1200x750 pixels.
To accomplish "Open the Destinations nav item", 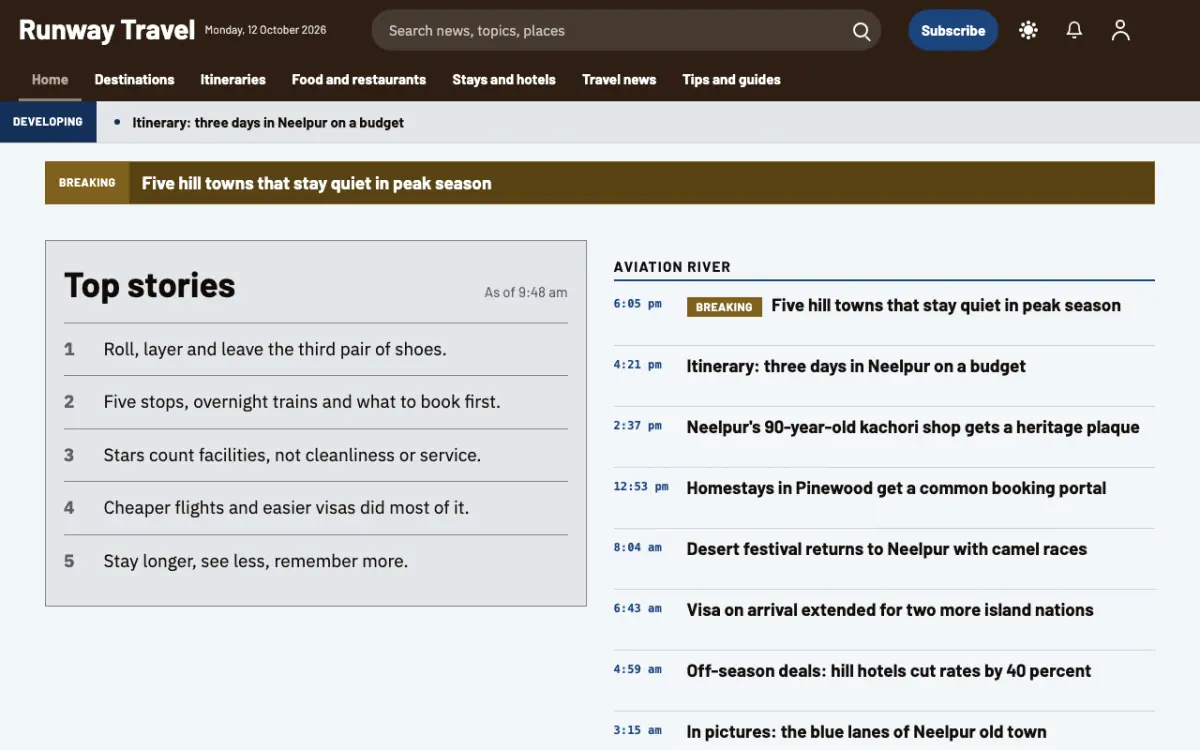I will pyautogui.click(x=134, y=80).
